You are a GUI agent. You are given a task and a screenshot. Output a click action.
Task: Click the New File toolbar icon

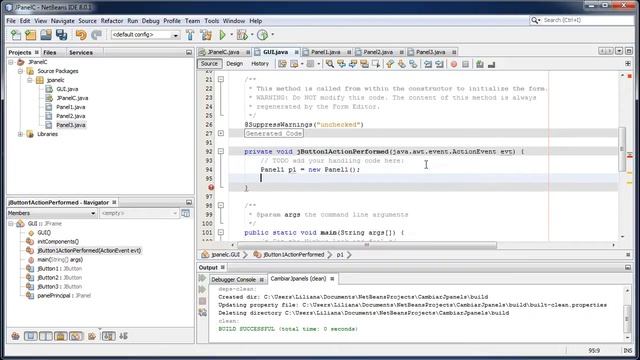point(16,35)
